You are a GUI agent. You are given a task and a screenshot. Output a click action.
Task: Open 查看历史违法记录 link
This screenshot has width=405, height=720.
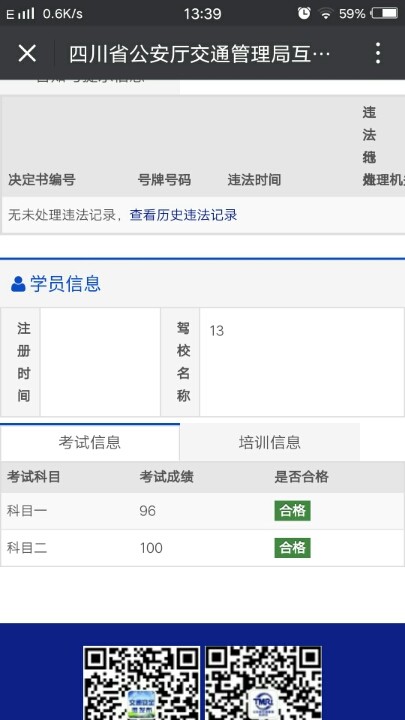pyautogui.click(x=183, y=215)
